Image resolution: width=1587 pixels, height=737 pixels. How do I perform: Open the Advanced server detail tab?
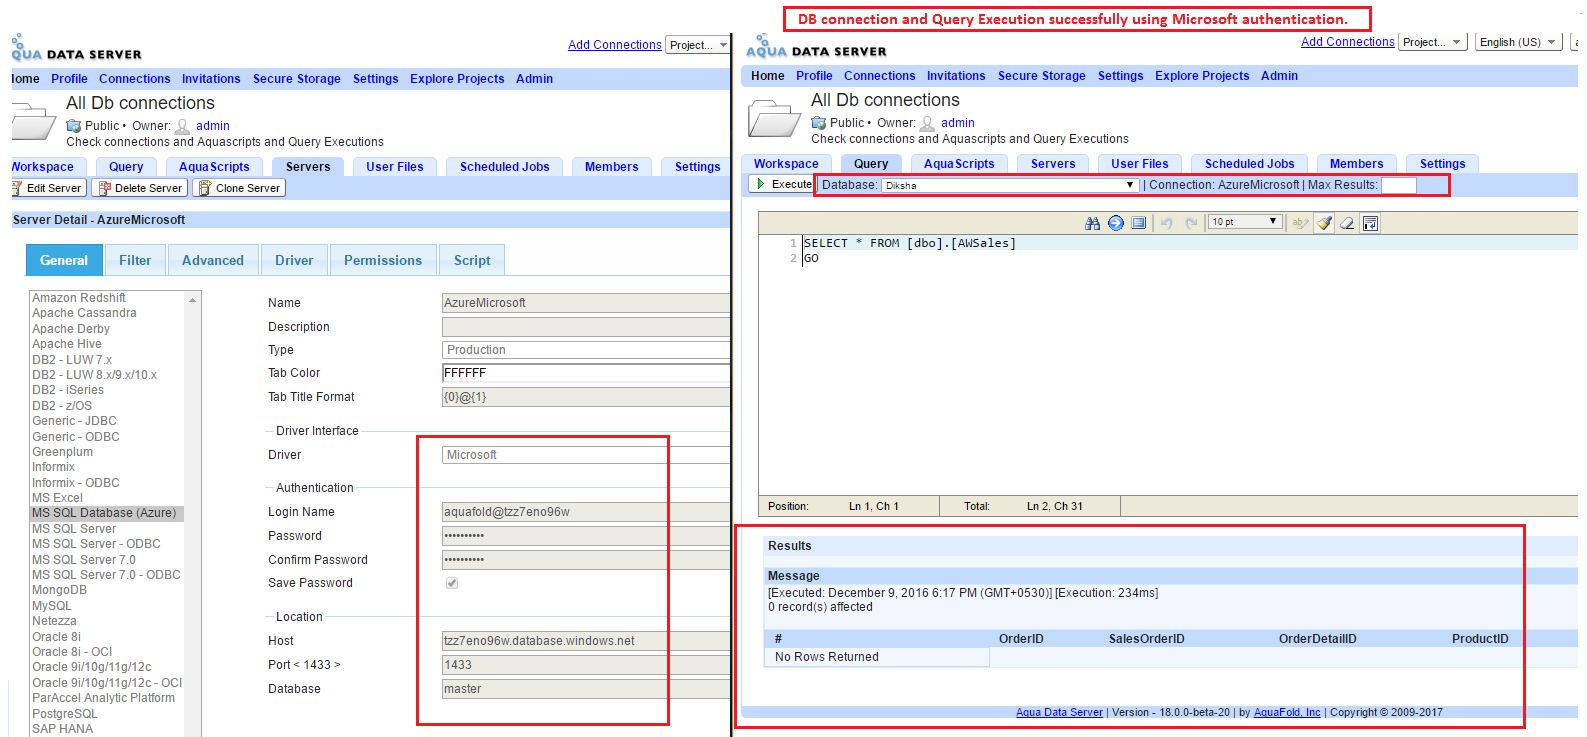213,260
